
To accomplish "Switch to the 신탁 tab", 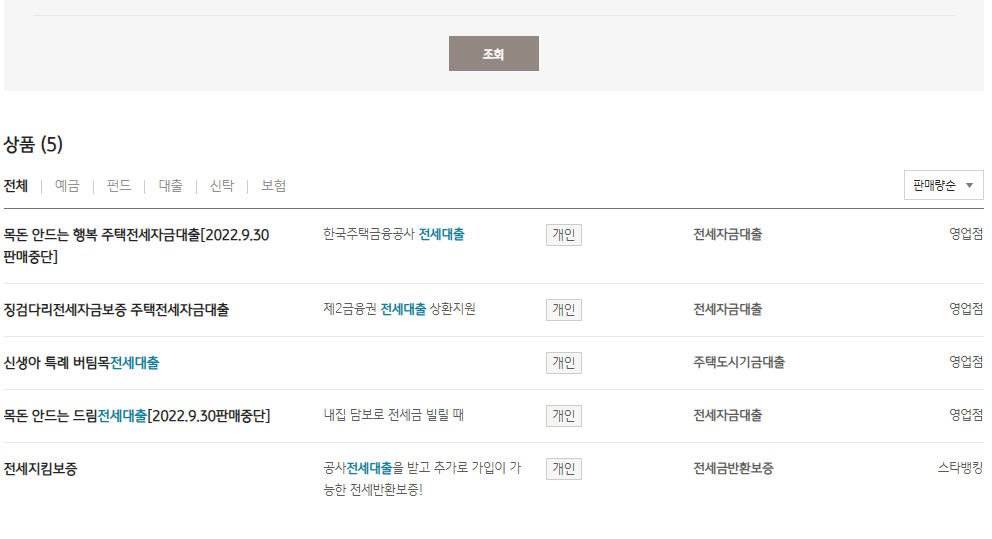I will coord(222,186).
